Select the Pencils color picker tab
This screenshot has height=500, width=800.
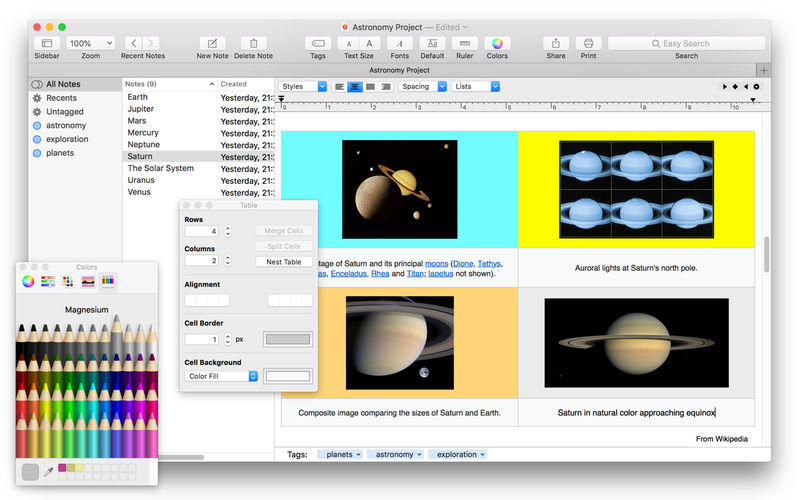point(108,281)
